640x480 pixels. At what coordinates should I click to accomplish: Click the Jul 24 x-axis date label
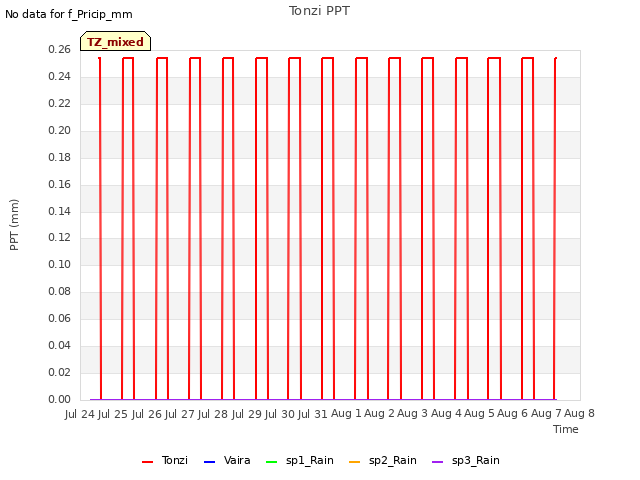pos(80,414)
